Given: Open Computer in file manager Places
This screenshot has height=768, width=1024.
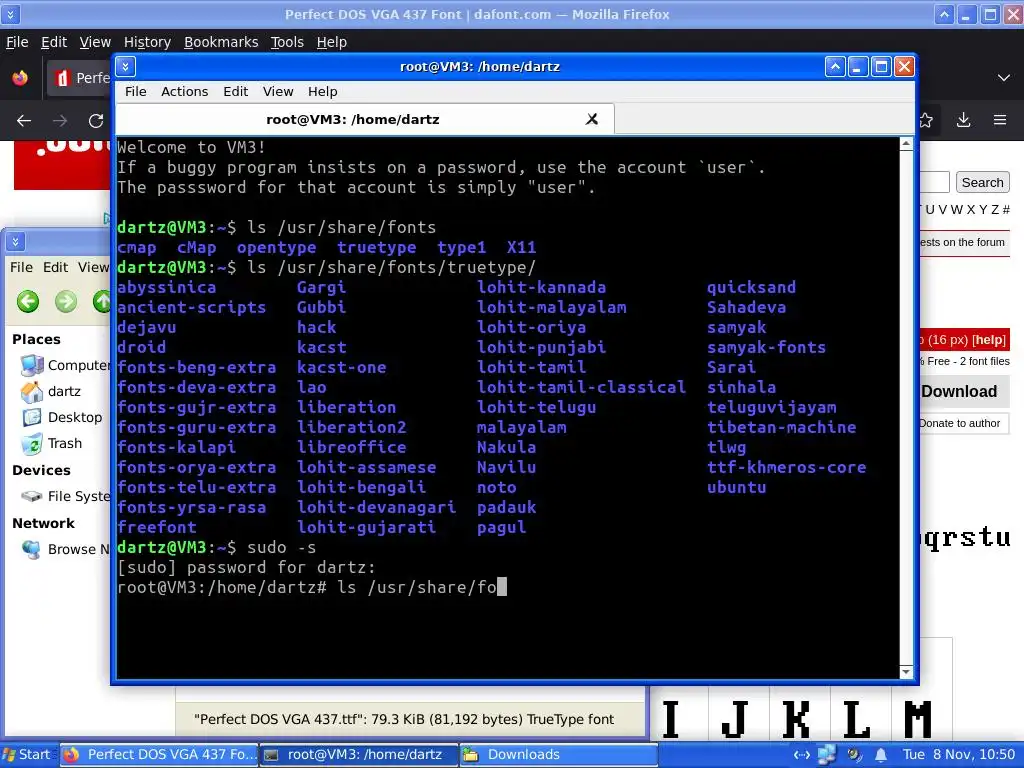Looking at the screenshot, I should point(64,365).
